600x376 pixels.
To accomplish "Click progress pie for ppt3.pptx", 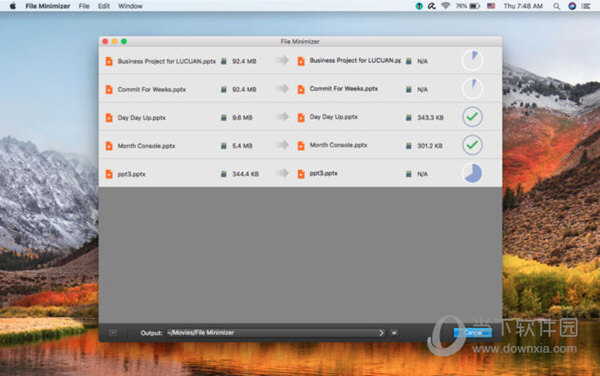I will 472,173.
